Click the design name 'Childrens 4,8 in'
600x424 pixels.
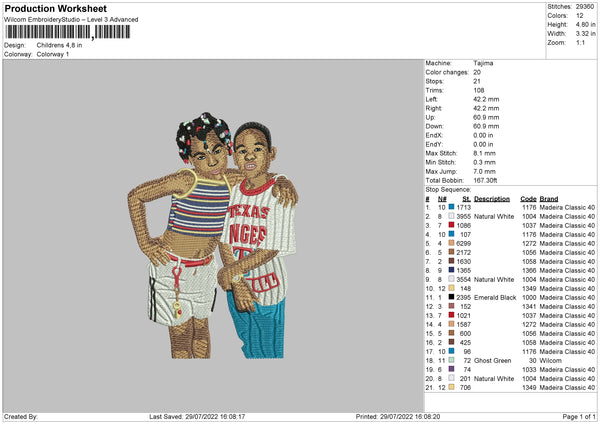(x=59, y=45)
